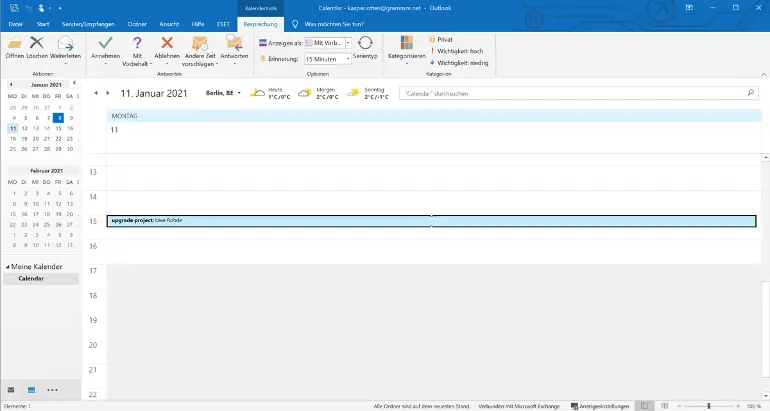Click the Öffnen folder icon
Image resolution: width=770 pixels, height=411 pixels.
[14, 44]
